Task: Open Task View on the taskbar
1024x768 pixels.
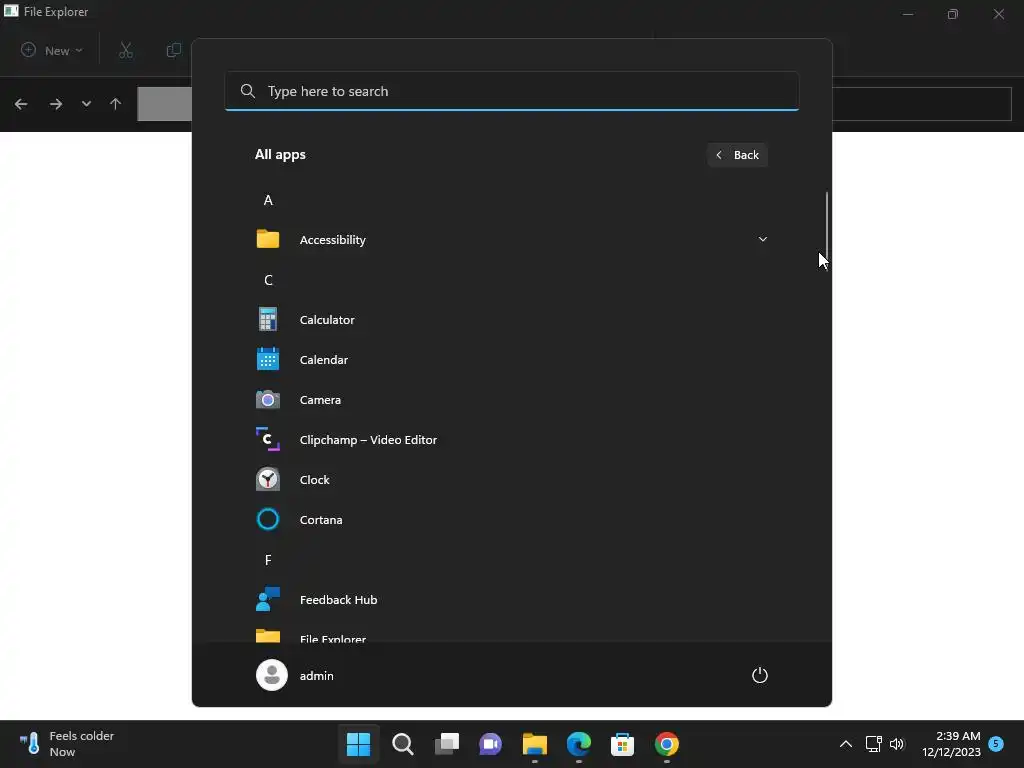Action: [447, 744]
